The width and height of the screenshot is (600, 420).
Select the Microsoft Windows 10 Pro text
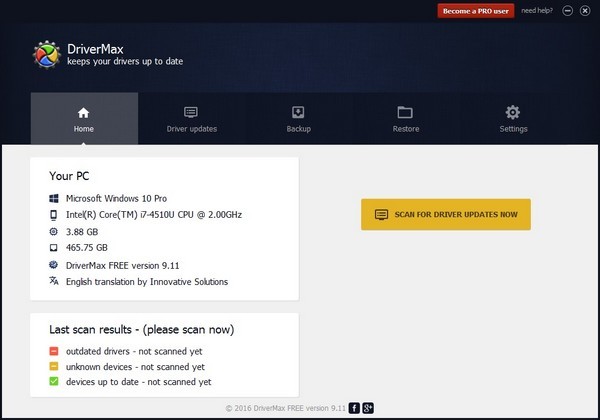(x=116, y=199)
